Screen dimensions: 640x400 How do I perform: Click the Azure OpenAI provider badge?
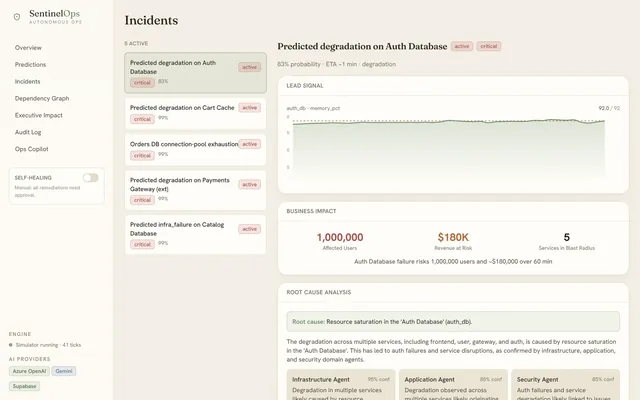click(x=29, y=371)
